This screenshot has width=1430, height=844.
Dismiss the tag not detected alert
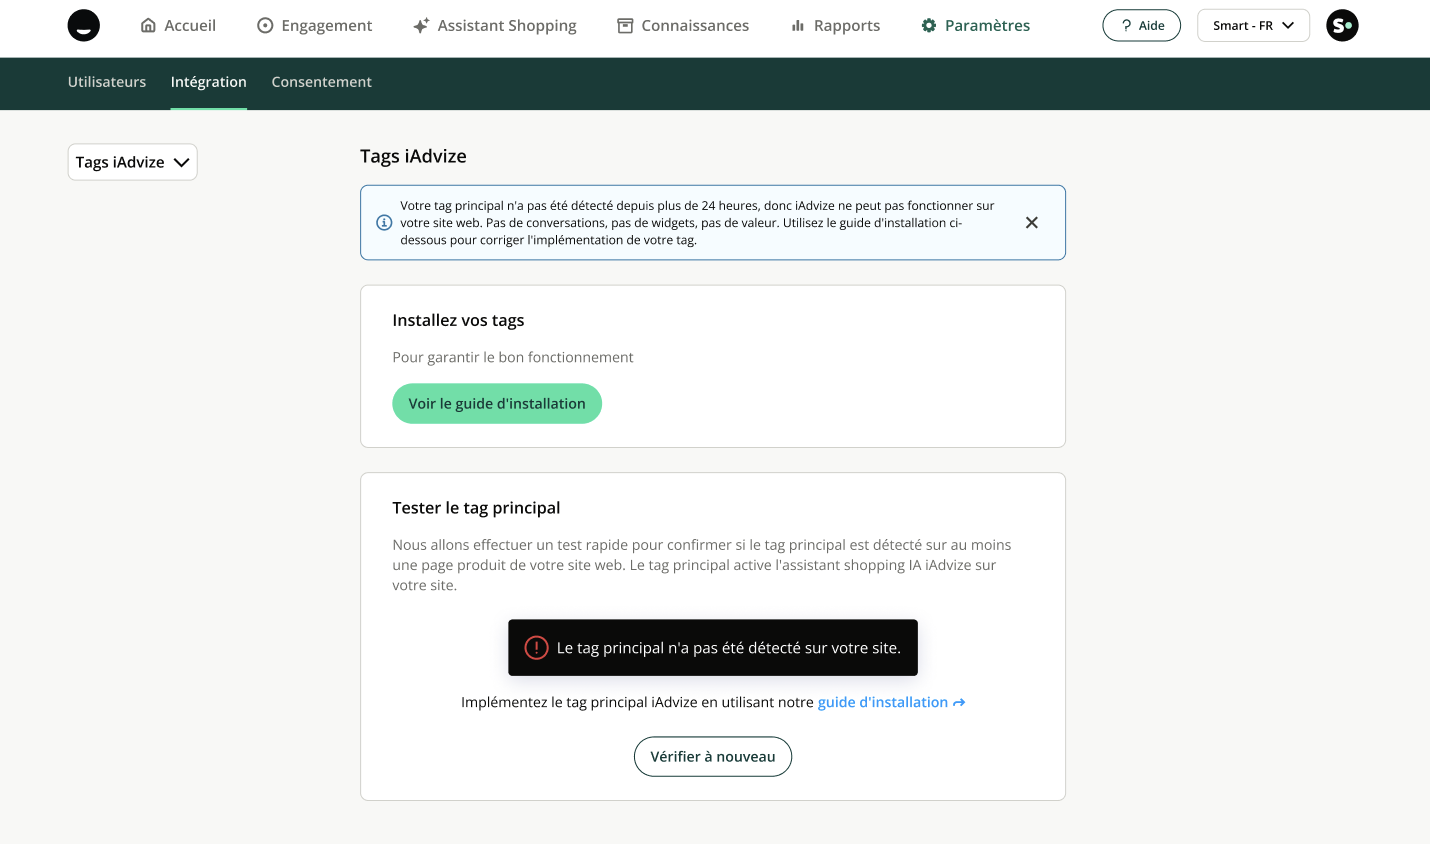1031,223
